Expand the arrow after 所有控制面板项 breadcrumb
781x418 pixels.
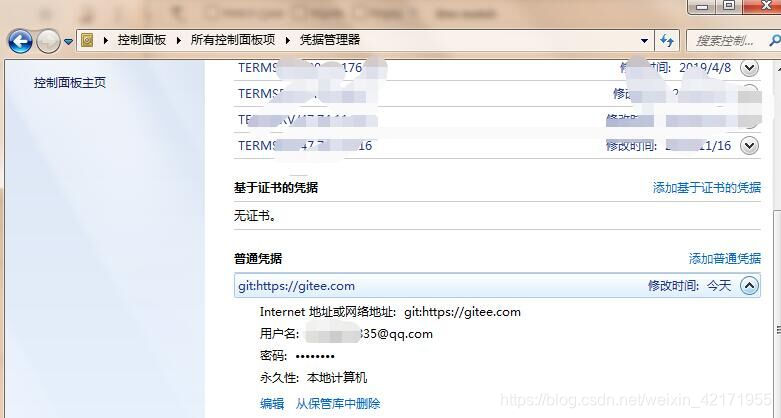coord(287,40)
